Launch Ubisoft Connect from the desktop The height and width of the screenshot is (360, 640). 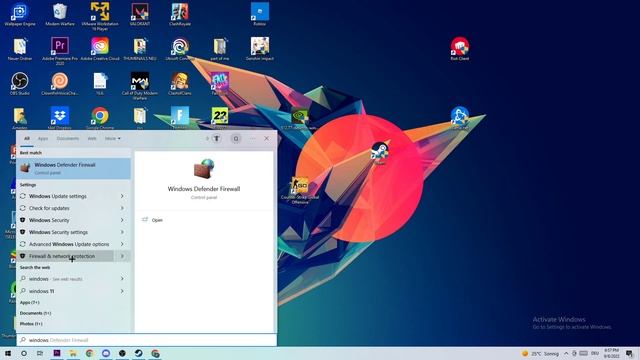pyautogui.click(x=180, y=49)
